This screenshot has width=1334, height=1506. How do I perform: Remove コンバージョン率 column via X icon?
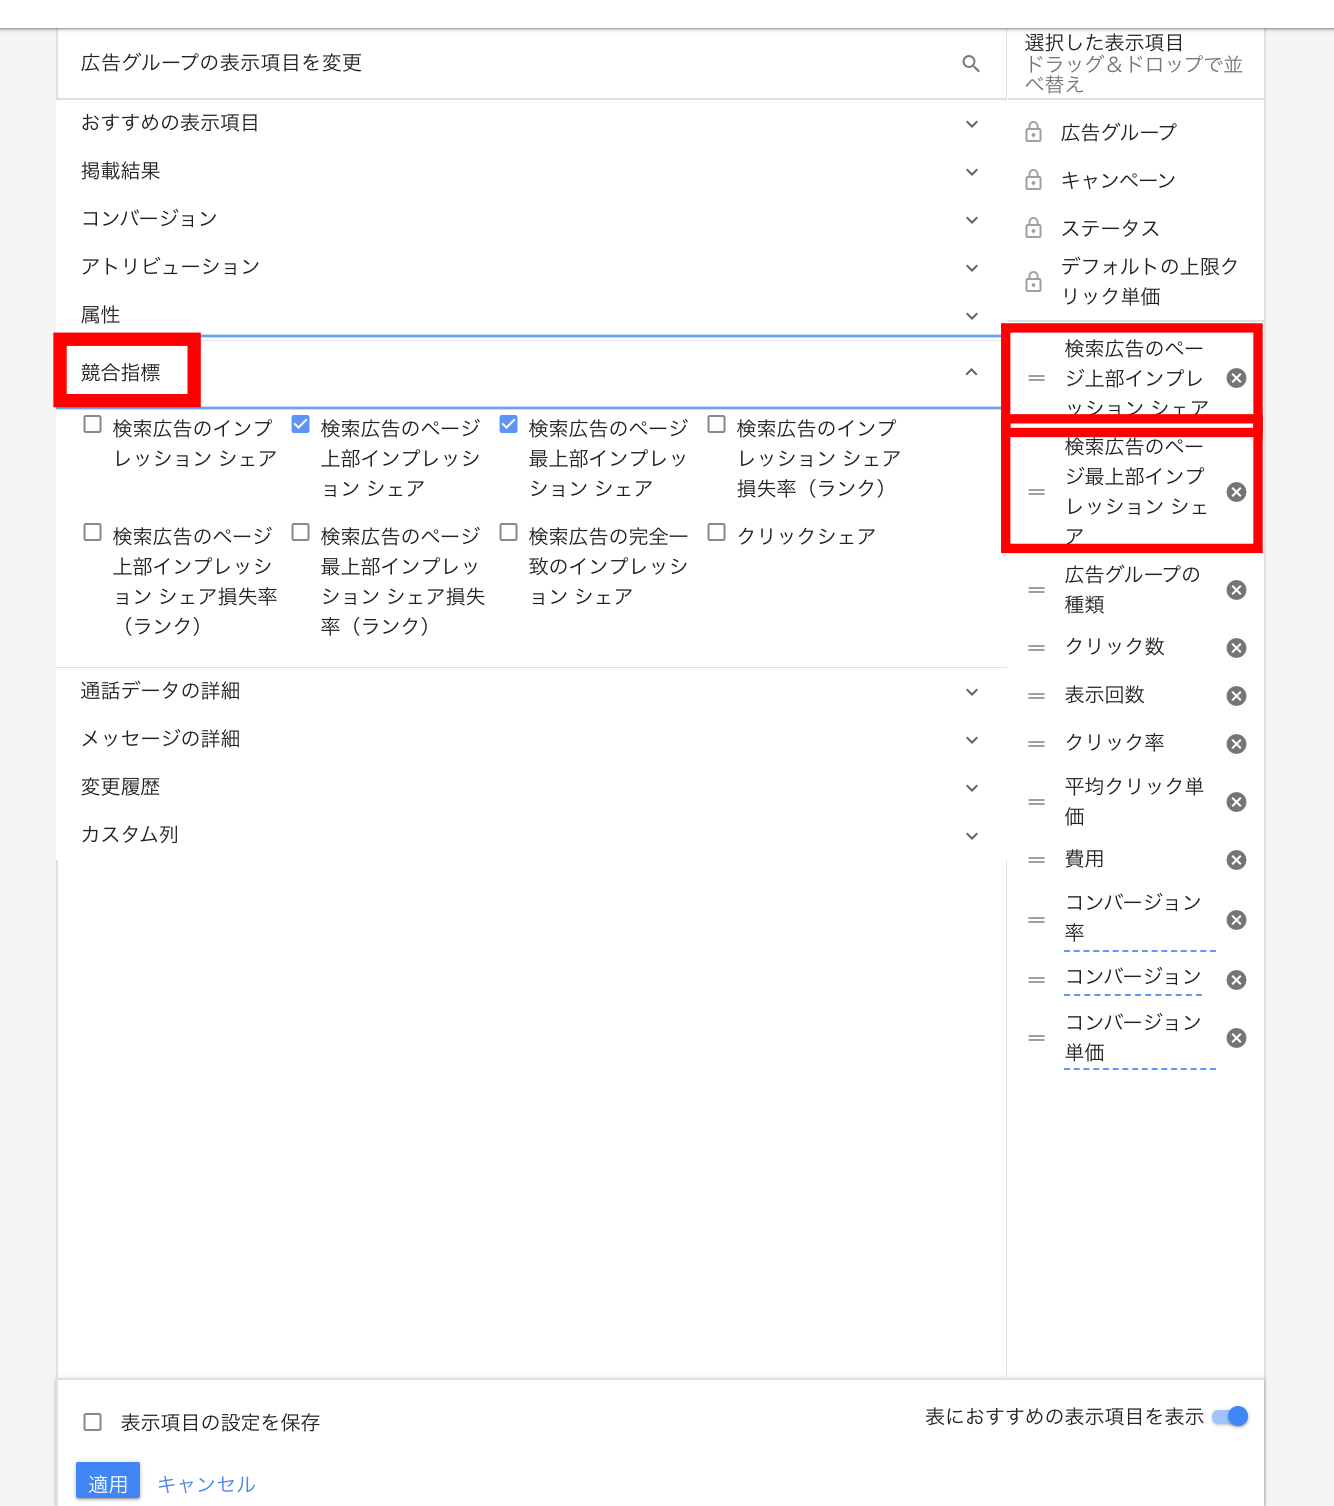1236,920
